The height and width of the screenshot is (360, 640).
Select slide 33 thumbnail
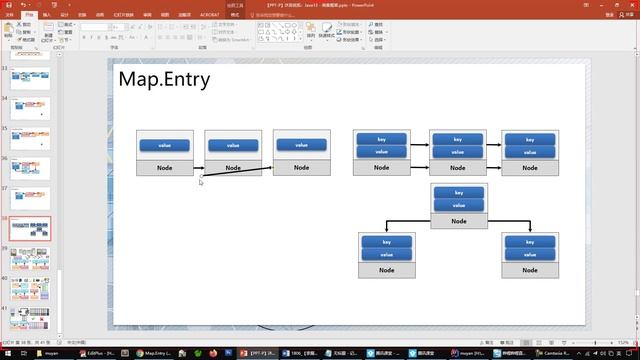(30, 78)
